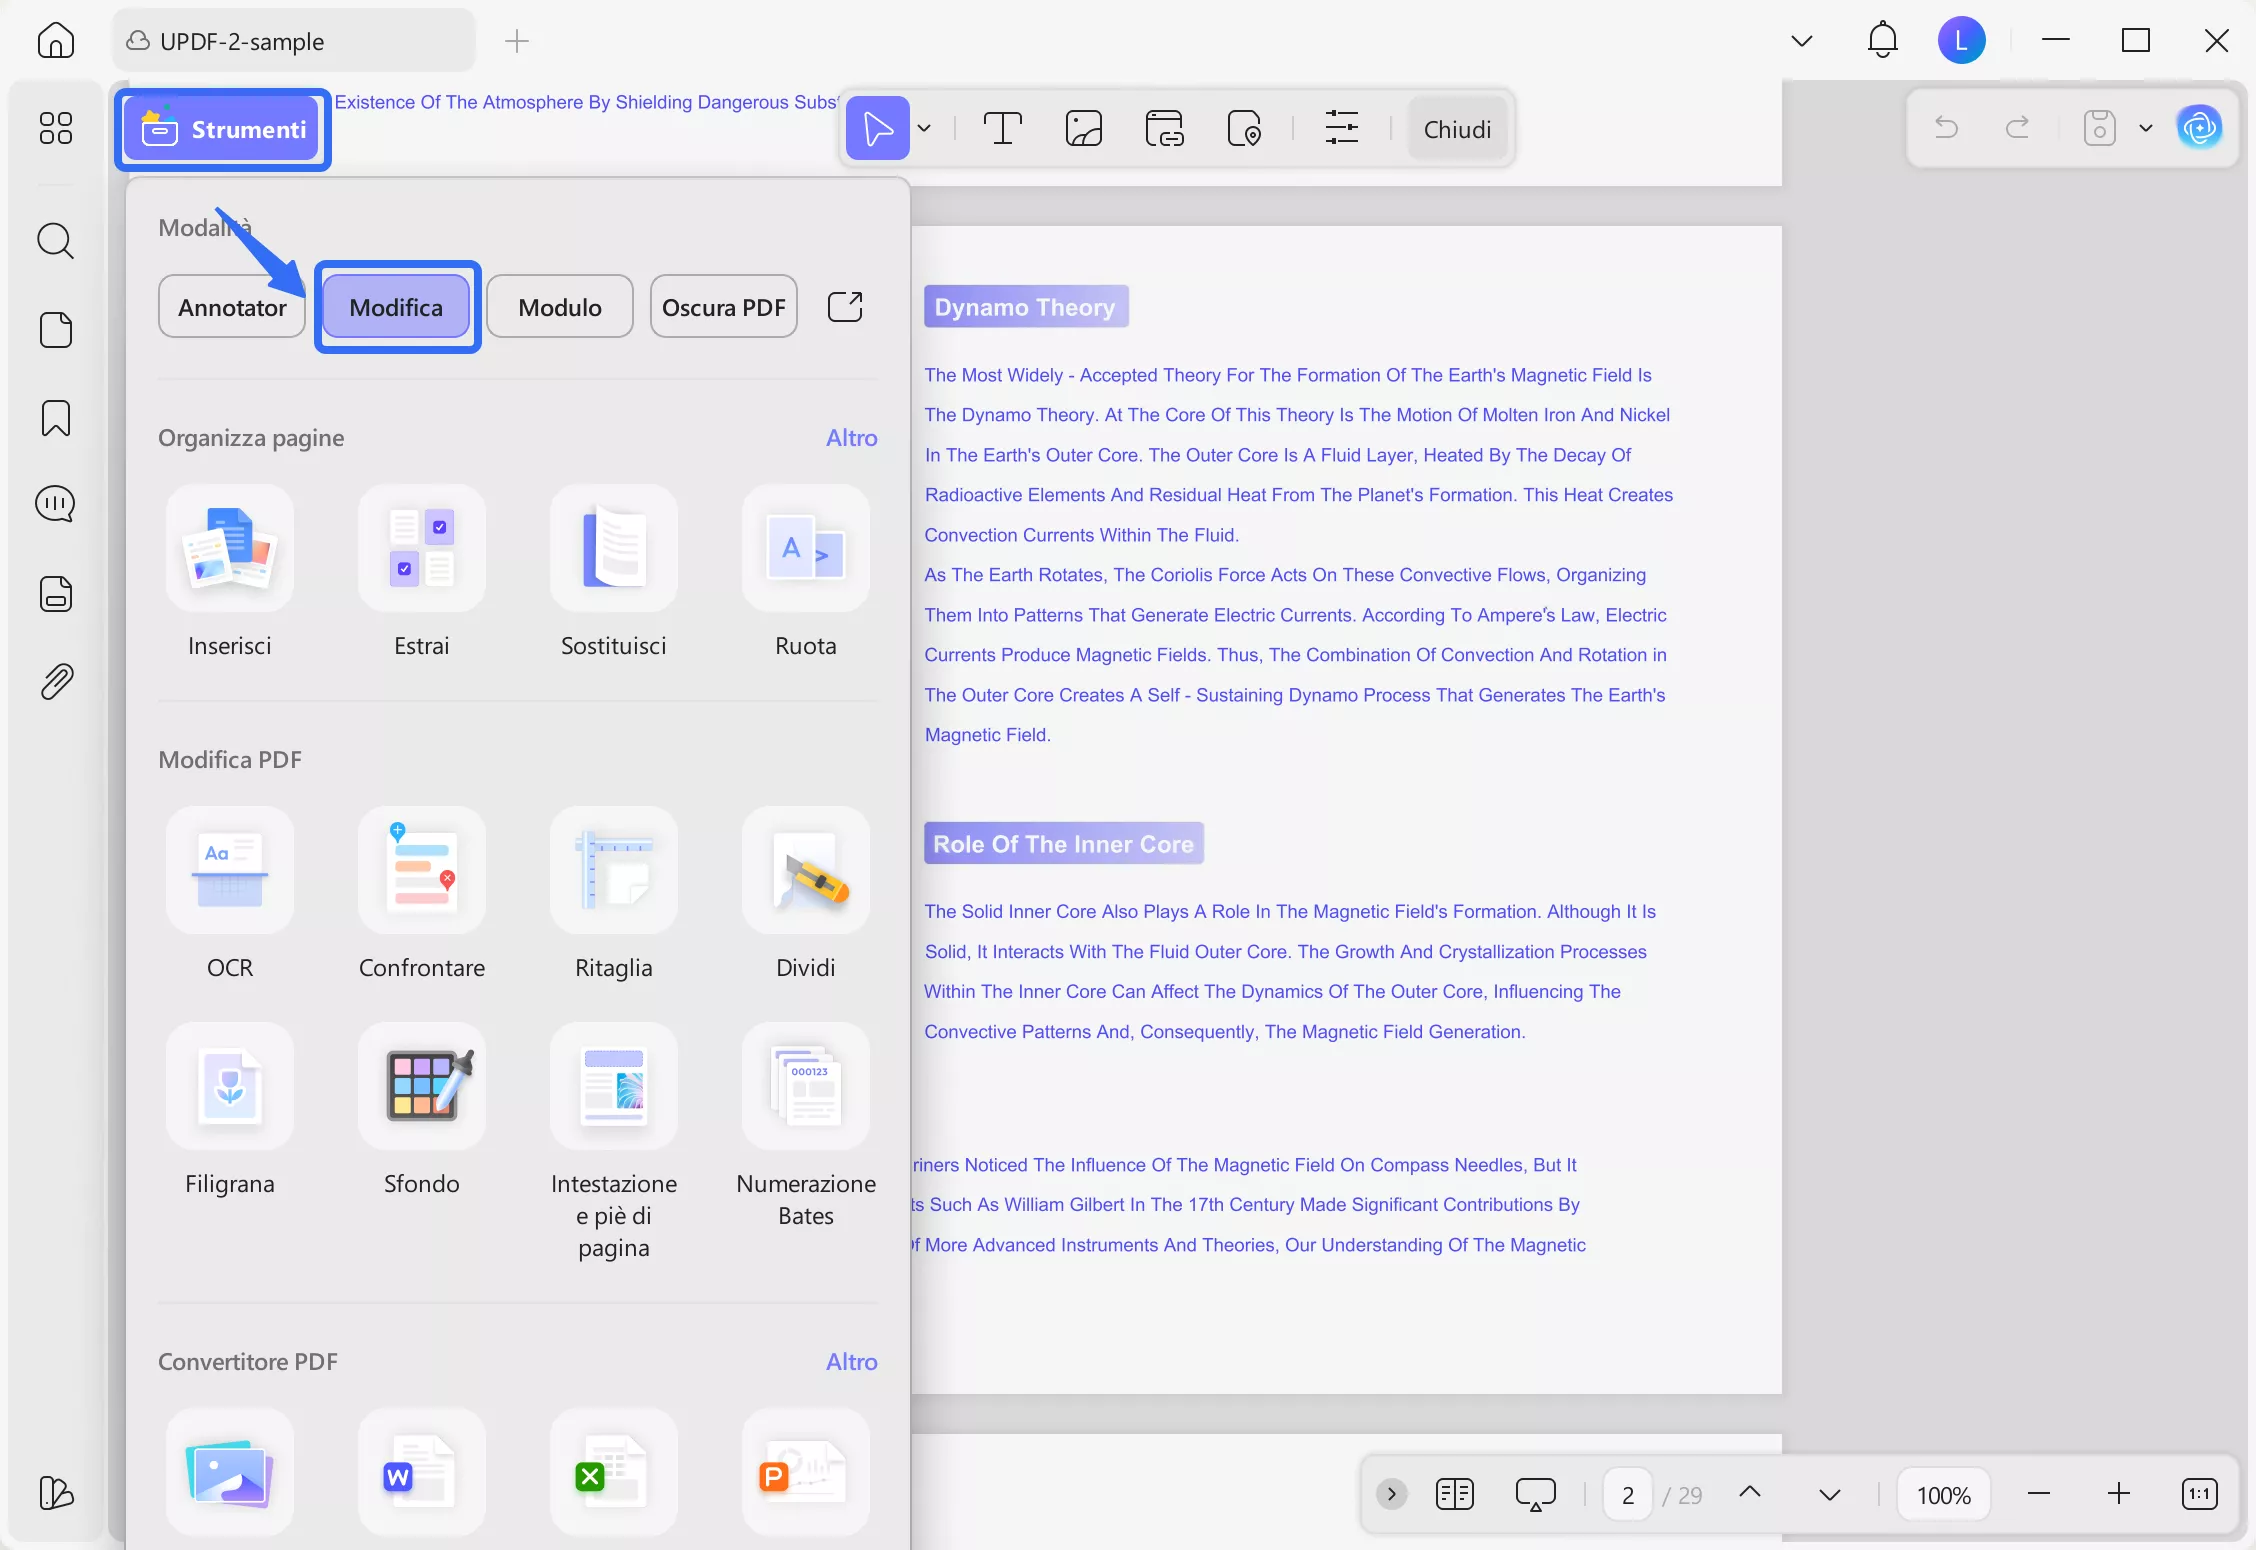Select the Modulo mode
The image size is (2256, 1550).
[x=559, y=307]
